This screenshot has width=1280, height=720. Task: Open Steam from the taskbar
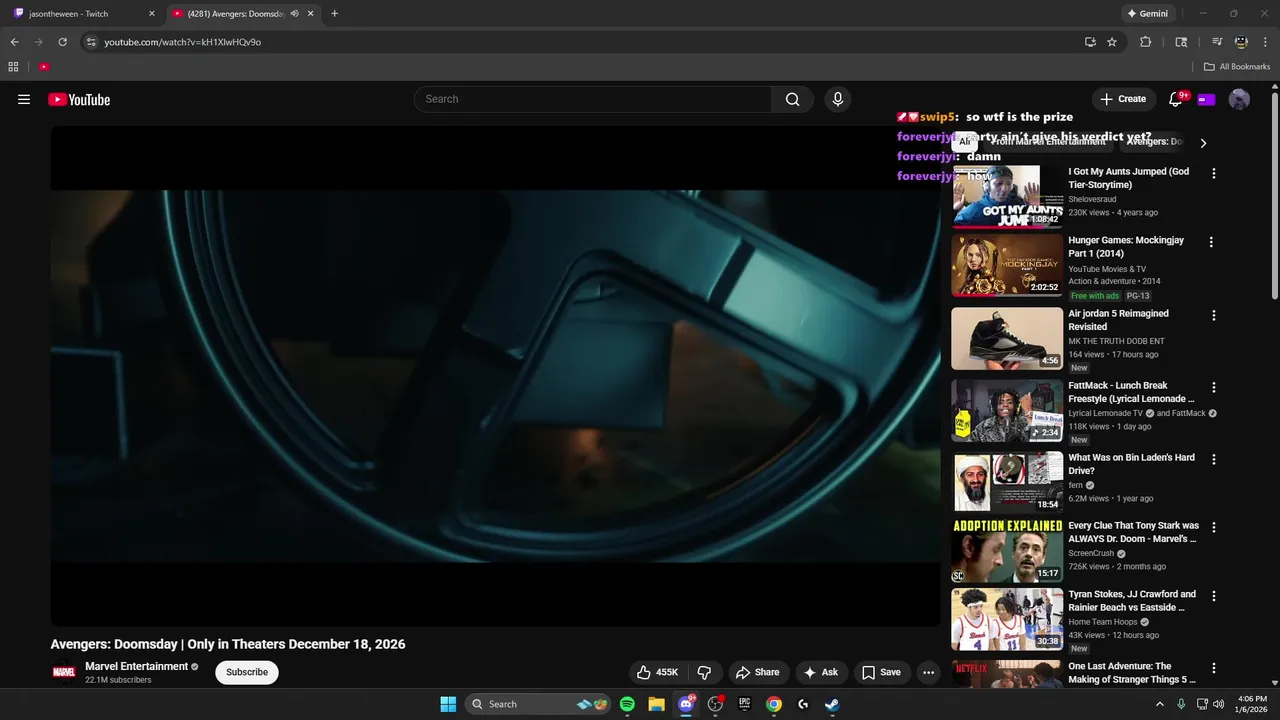tap(832, 704)
